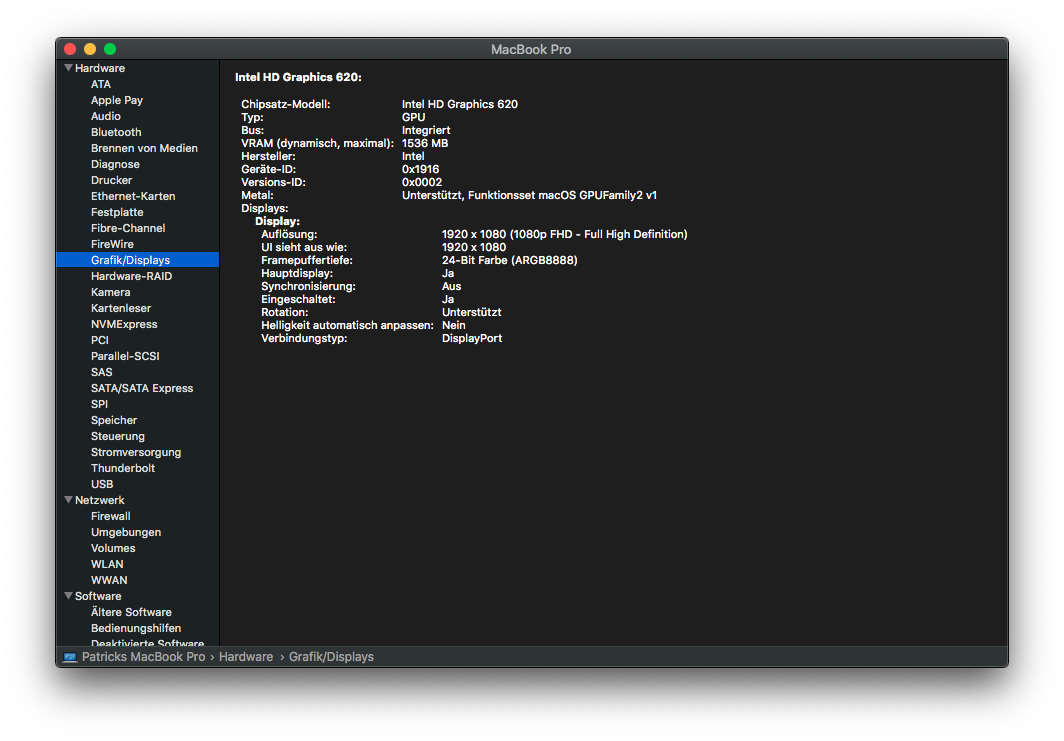Viewport: 1064px width, 741px height.
Task: Collapse the Hardware section triangle
Action: click(68, 68)
